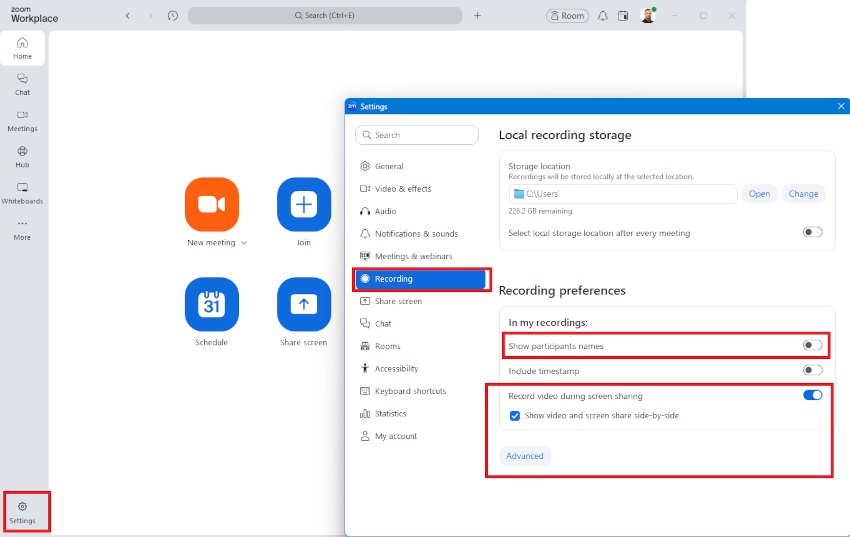Click the Settings search field
850x537 pixels.
(417, 135)
